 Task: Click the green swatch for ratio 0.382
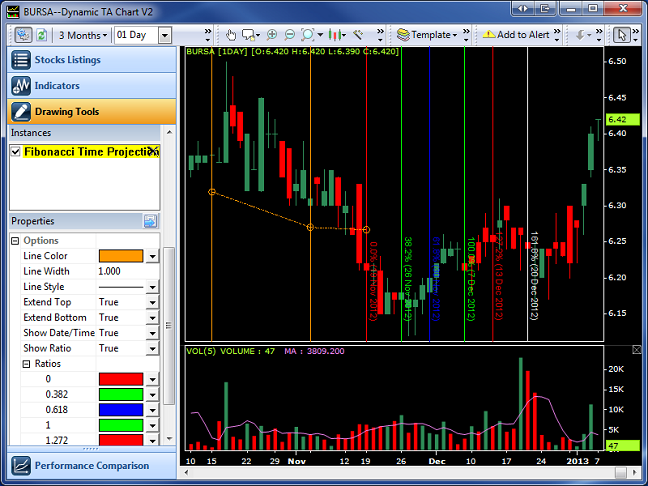(x=121, y=395)
